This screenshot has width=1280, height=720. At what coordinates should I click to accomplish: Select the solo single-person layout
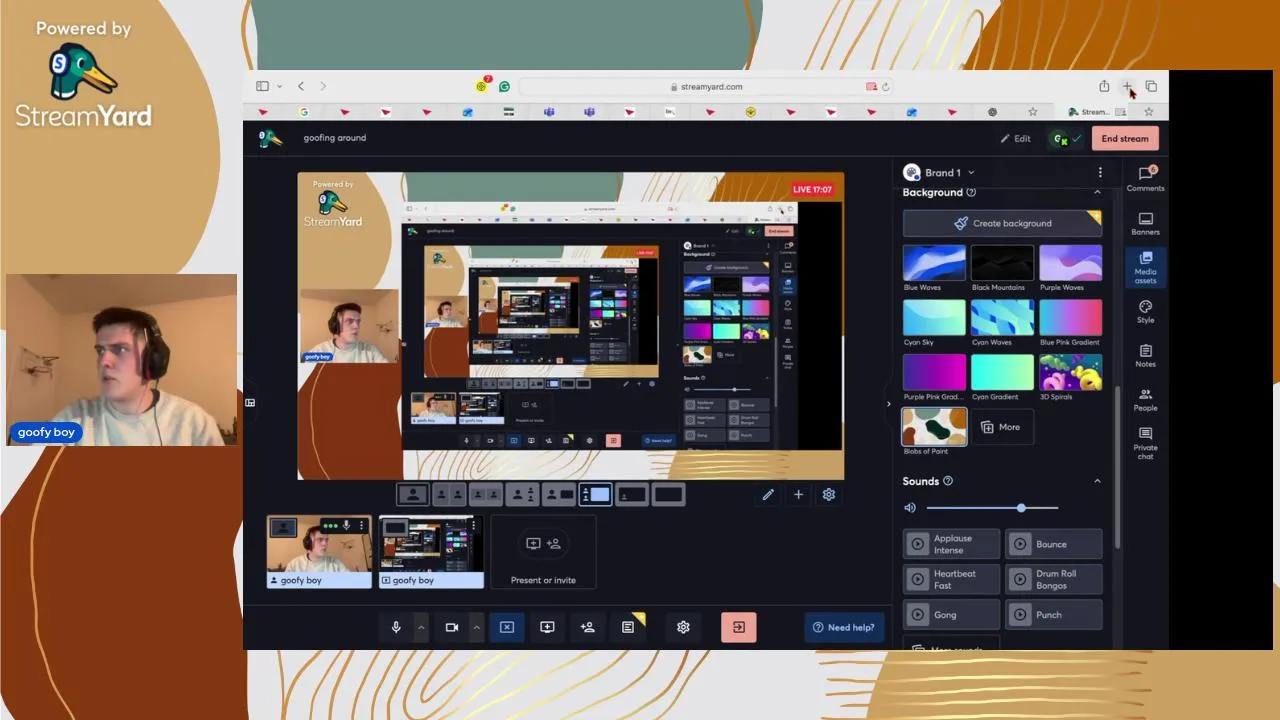[412, 494]
